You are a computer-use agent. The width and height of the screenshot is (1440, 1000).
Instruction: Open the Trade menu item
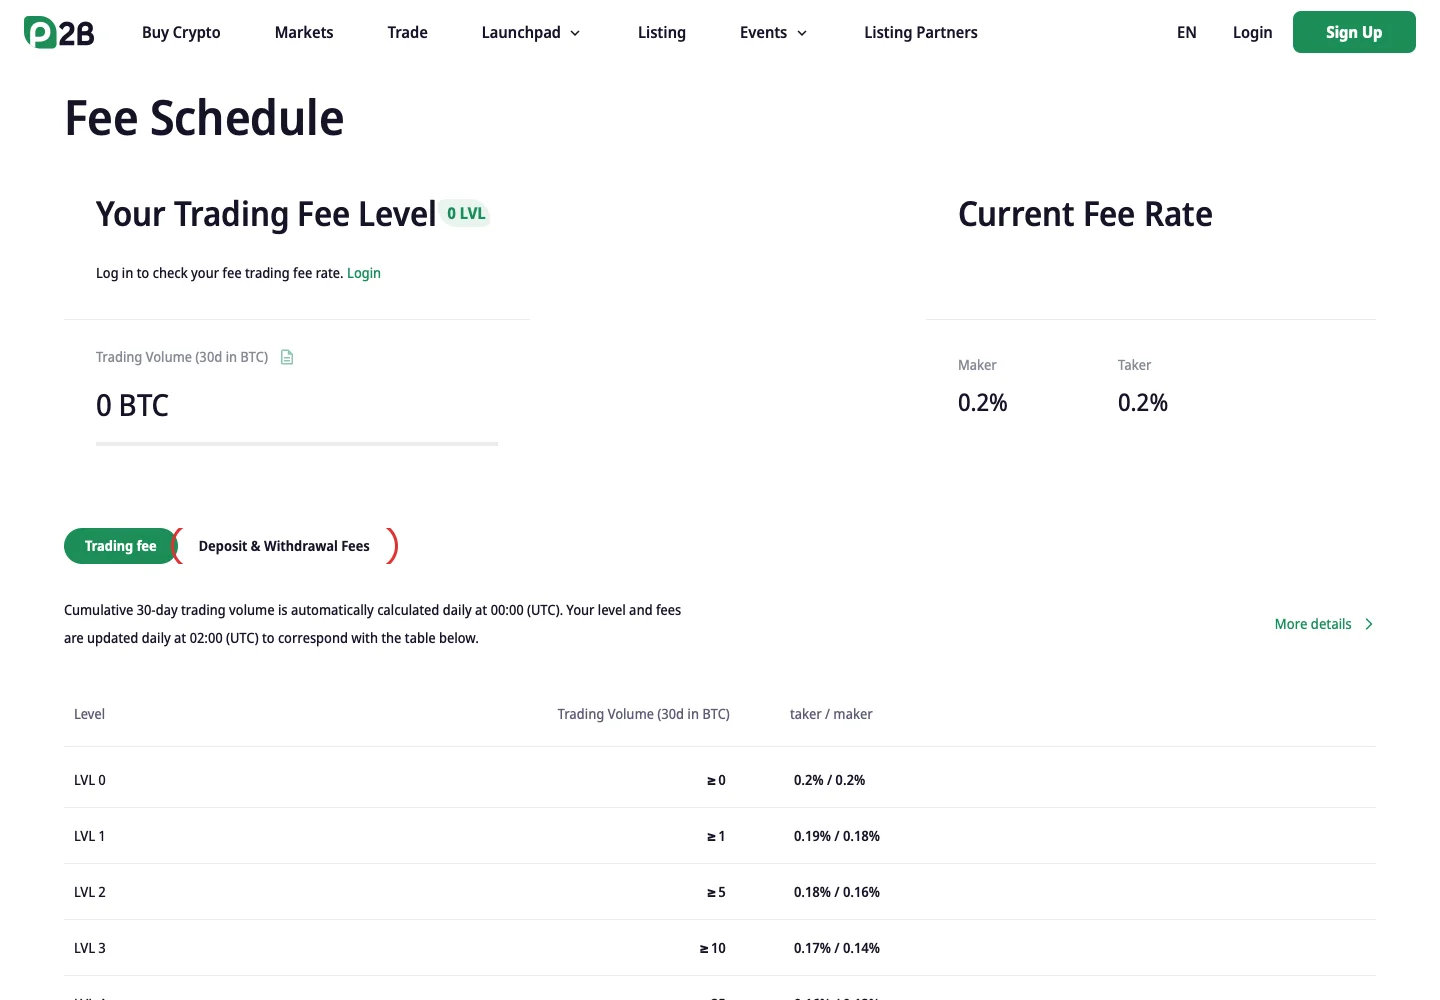click(x=407, y=32)
